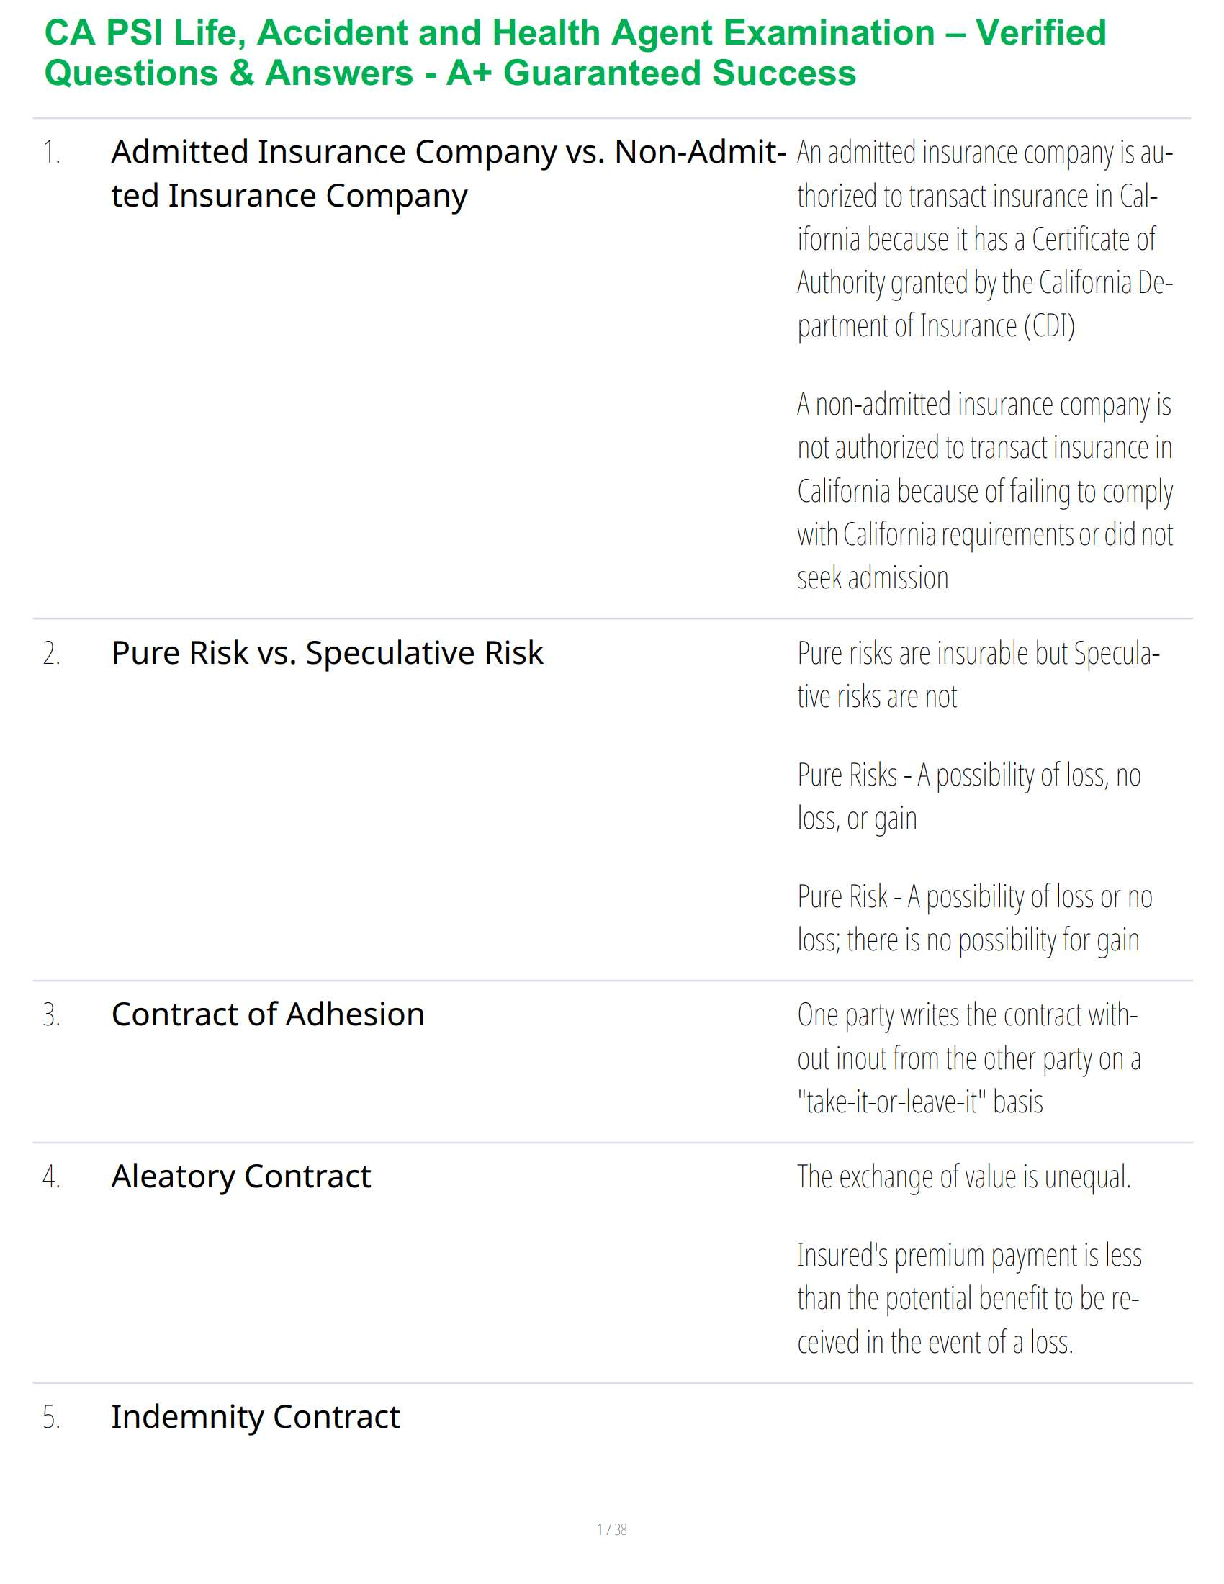Click the 'no possibility for gain' definition
The image size is (1224, 1584).
pyautogui.click(x=974, y=918)
